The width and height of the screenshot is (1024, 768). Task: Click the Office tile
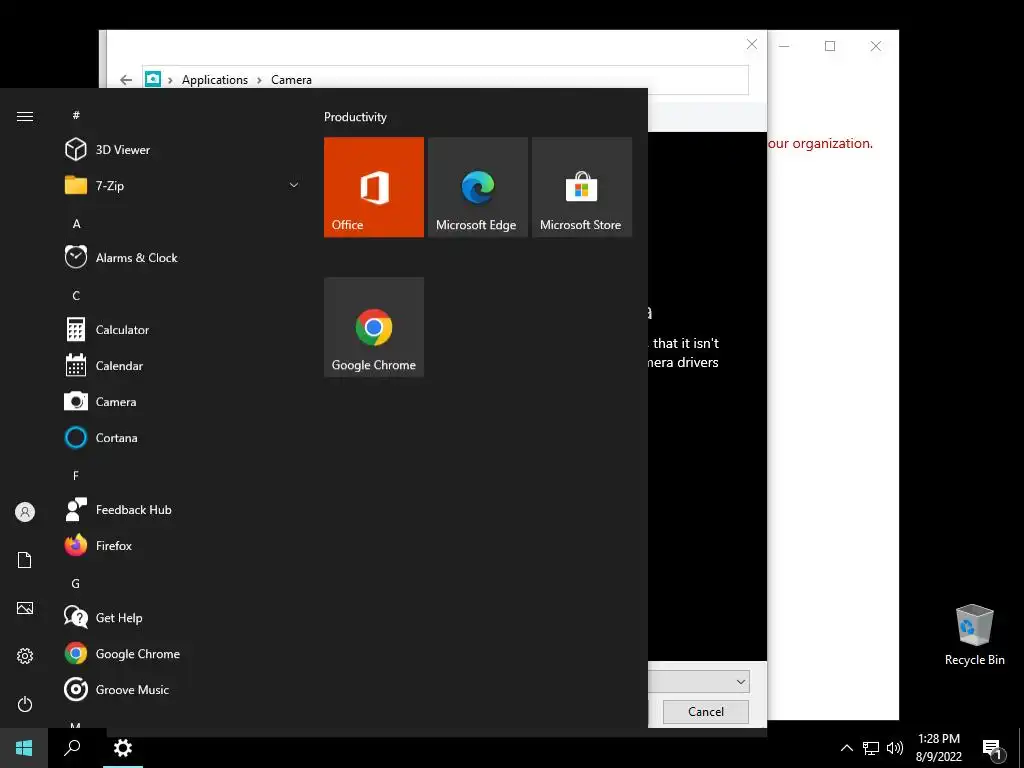pos(374,187)
